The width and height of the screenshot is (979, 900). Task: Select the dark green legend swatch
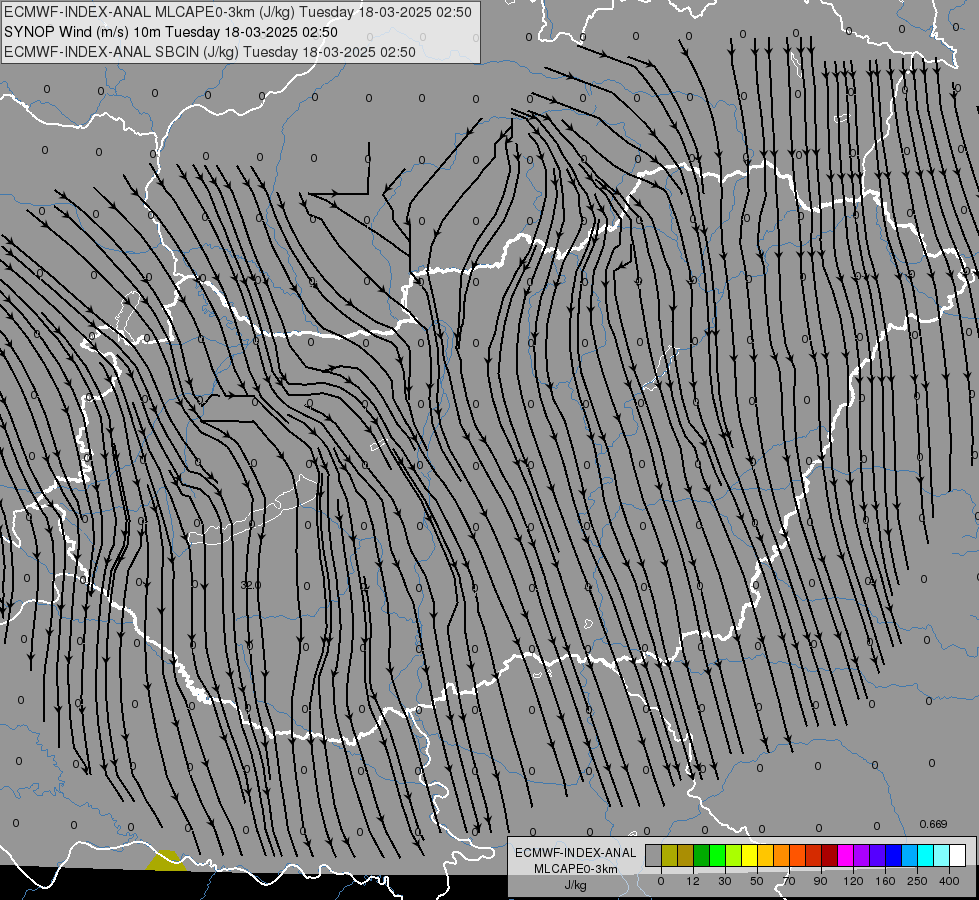pos(702,855)
